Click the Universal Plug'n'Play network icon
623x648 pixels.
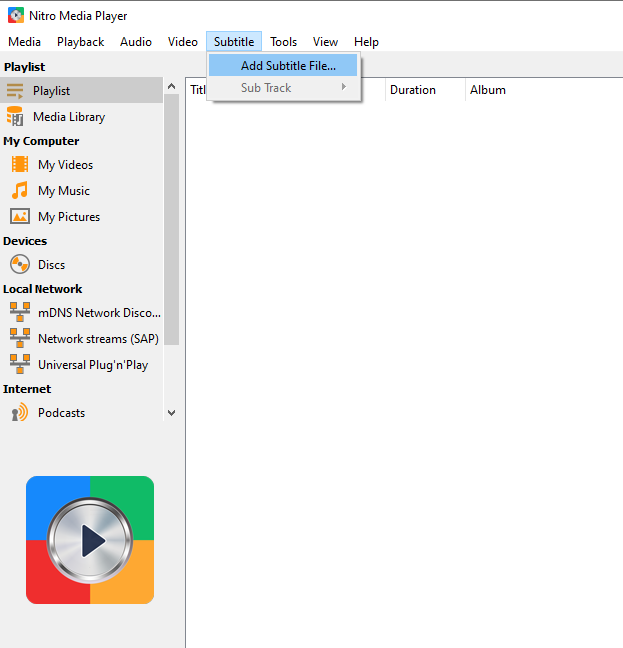(x=20, y=364)
